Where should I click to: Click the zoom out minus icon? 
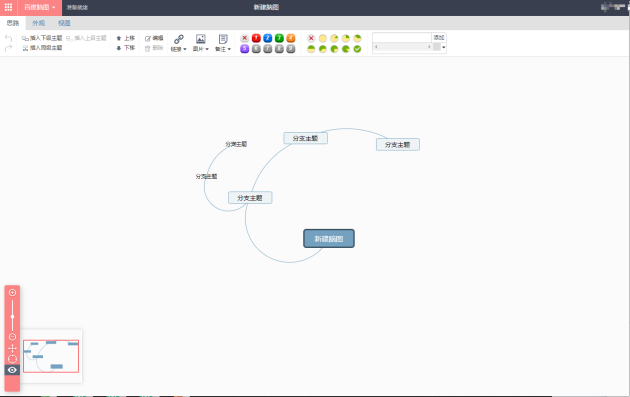12,337
